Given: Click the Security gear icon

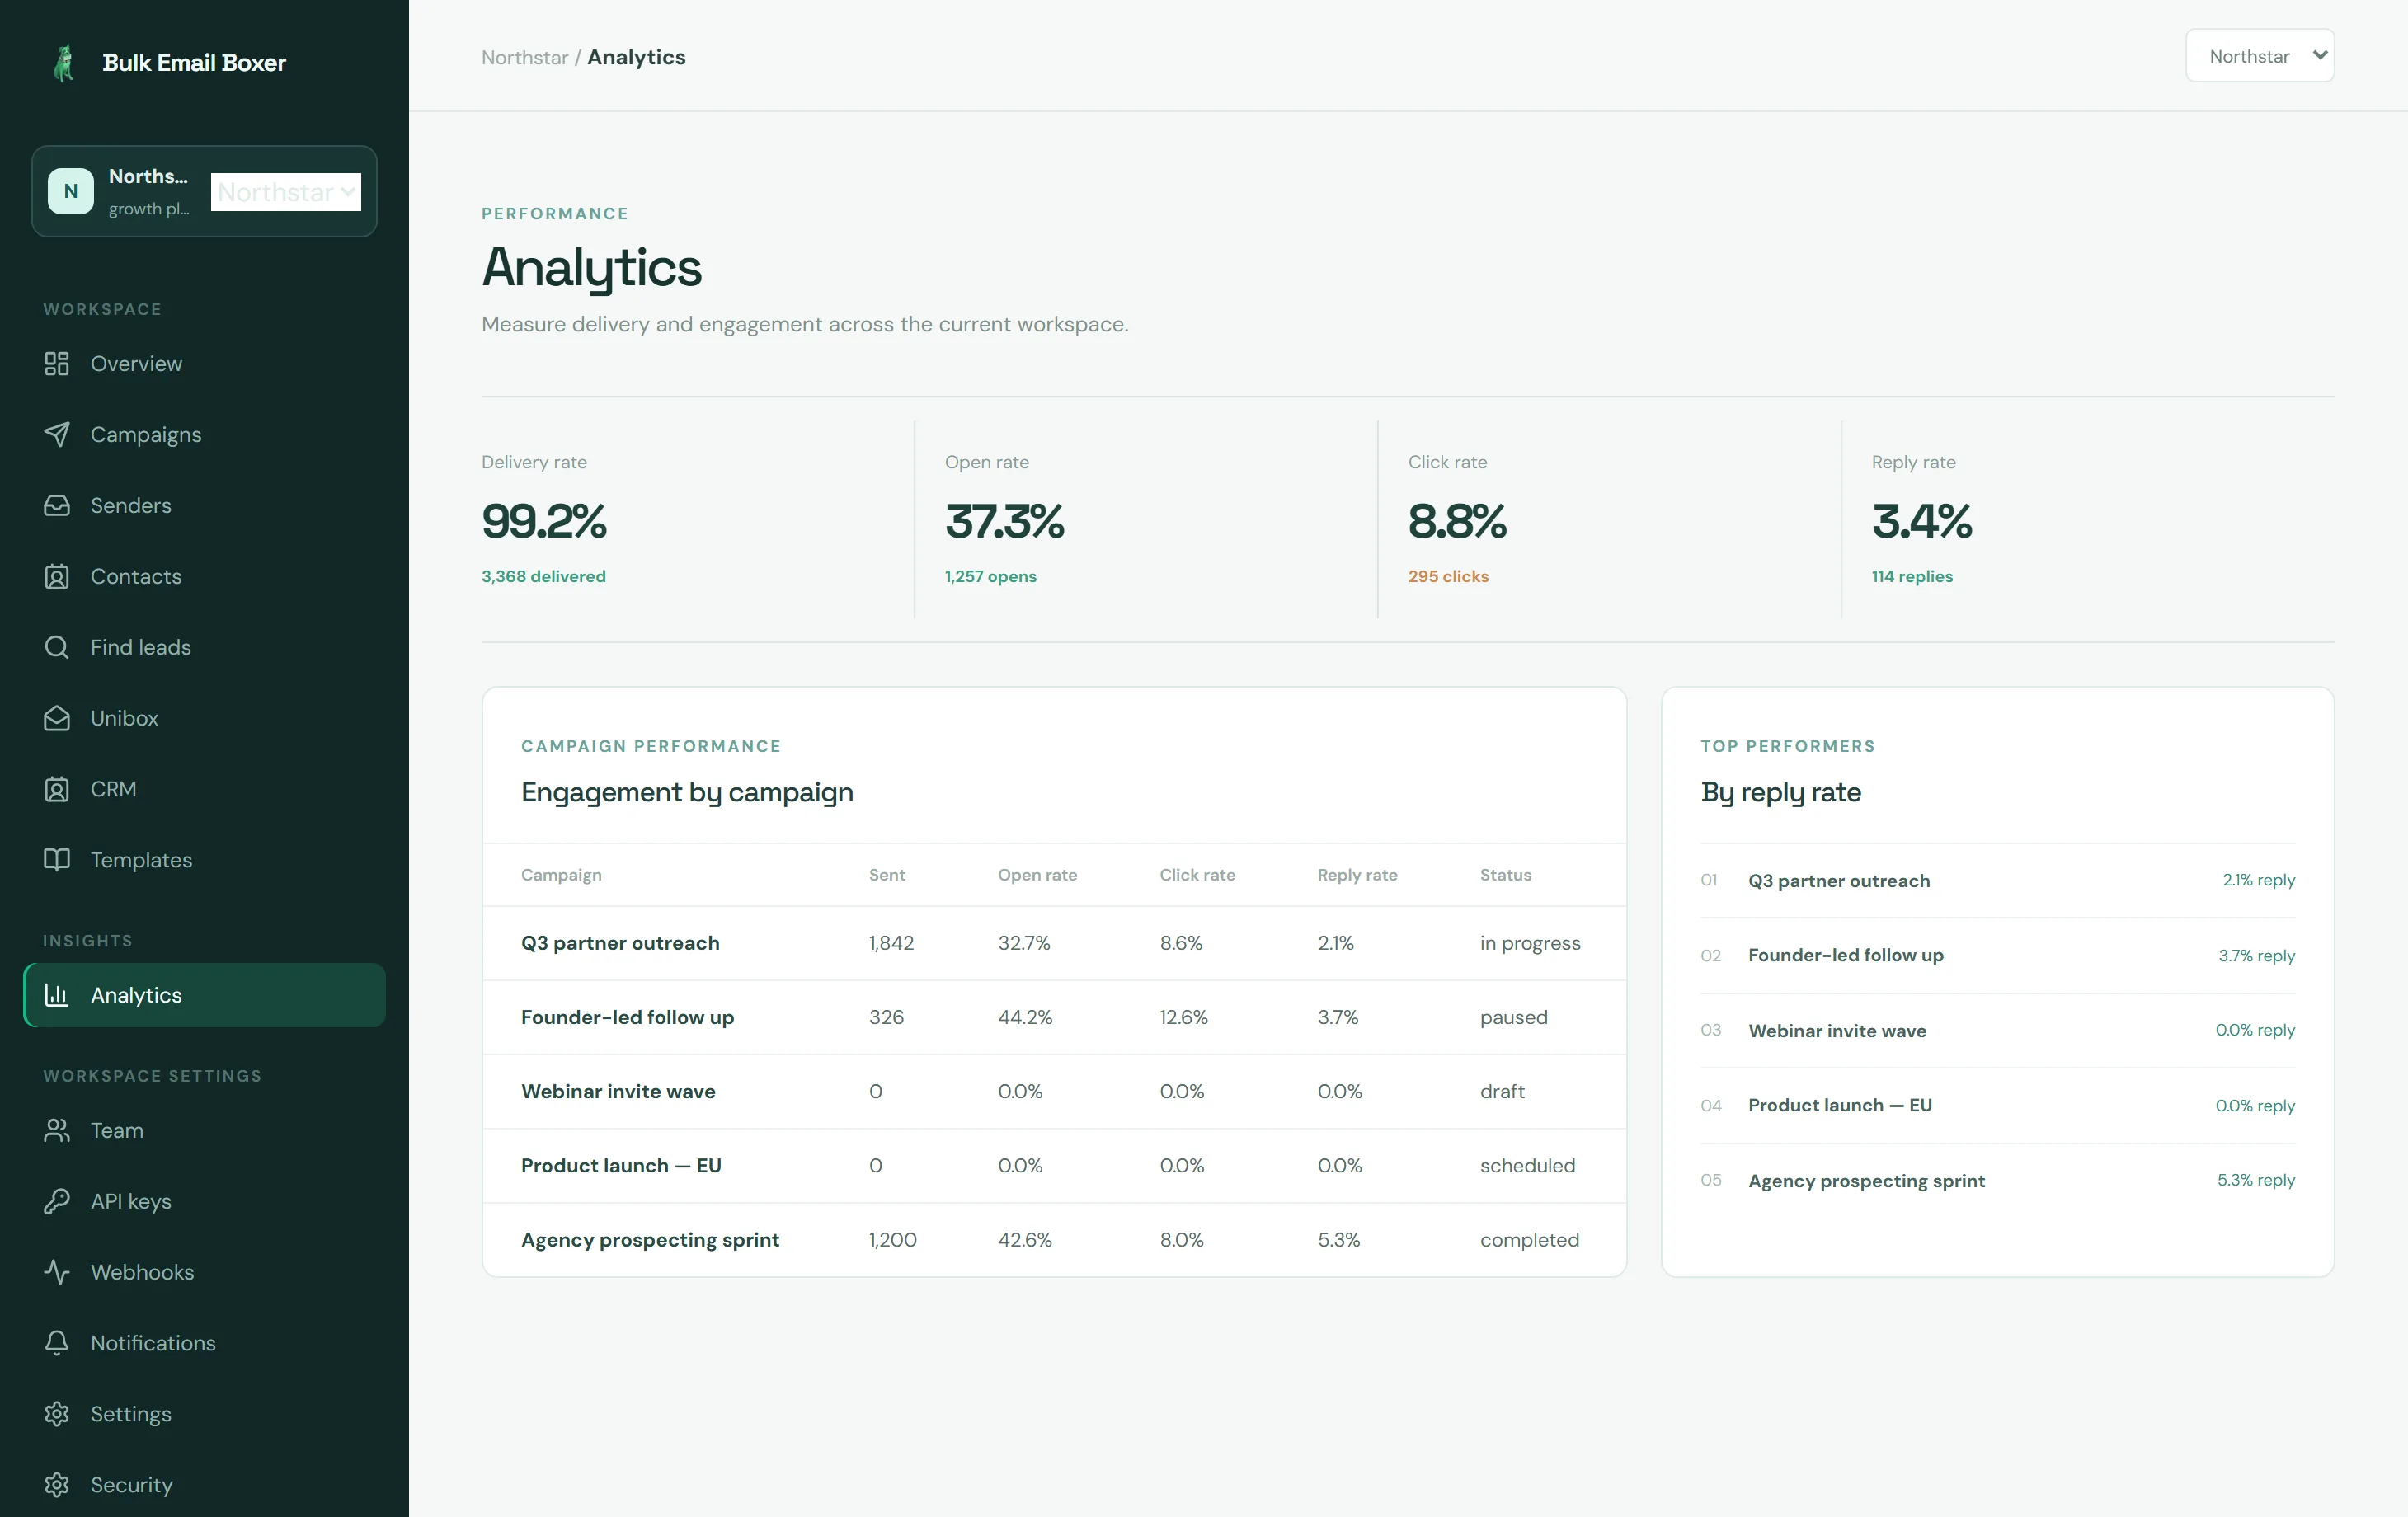Looking at the screenshot, I should pos(57,1486).
